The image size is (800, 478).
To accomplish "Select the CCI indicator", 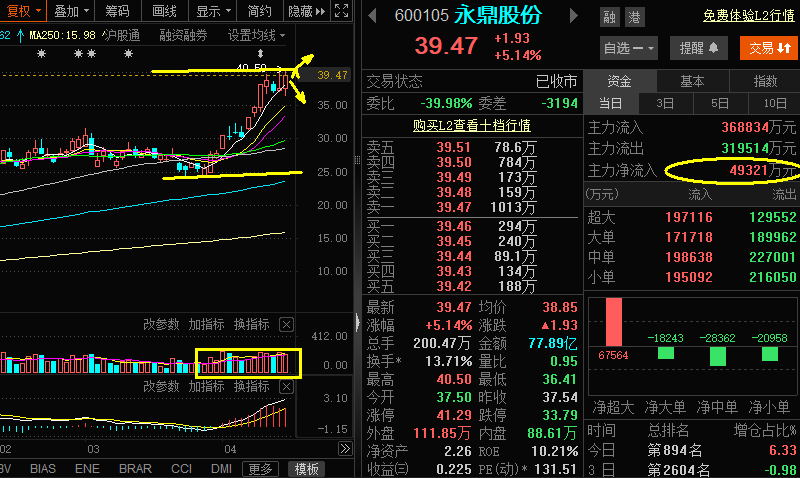I will [181, 468].
